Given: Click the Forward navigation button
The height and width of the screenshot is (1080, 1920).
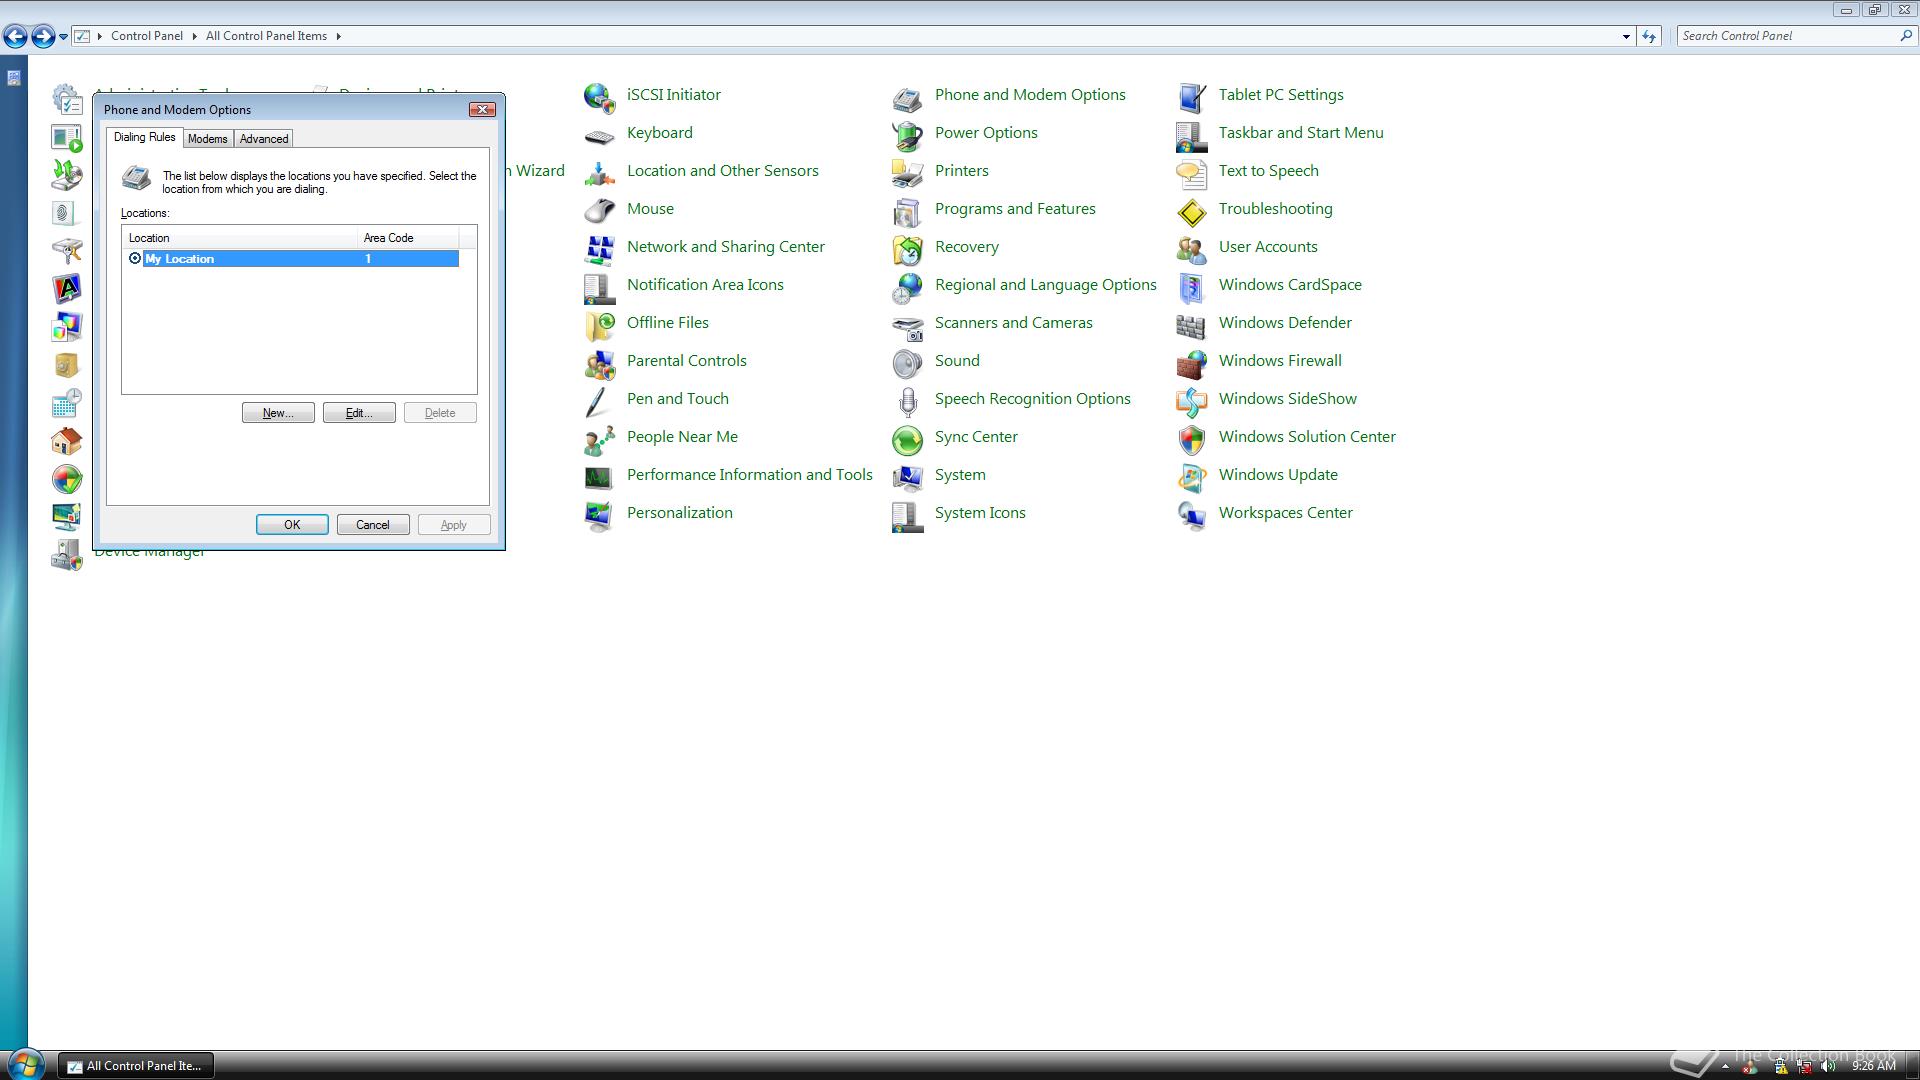Looking at the screenshot, I should pyautogui.click(x=43, y=37).
